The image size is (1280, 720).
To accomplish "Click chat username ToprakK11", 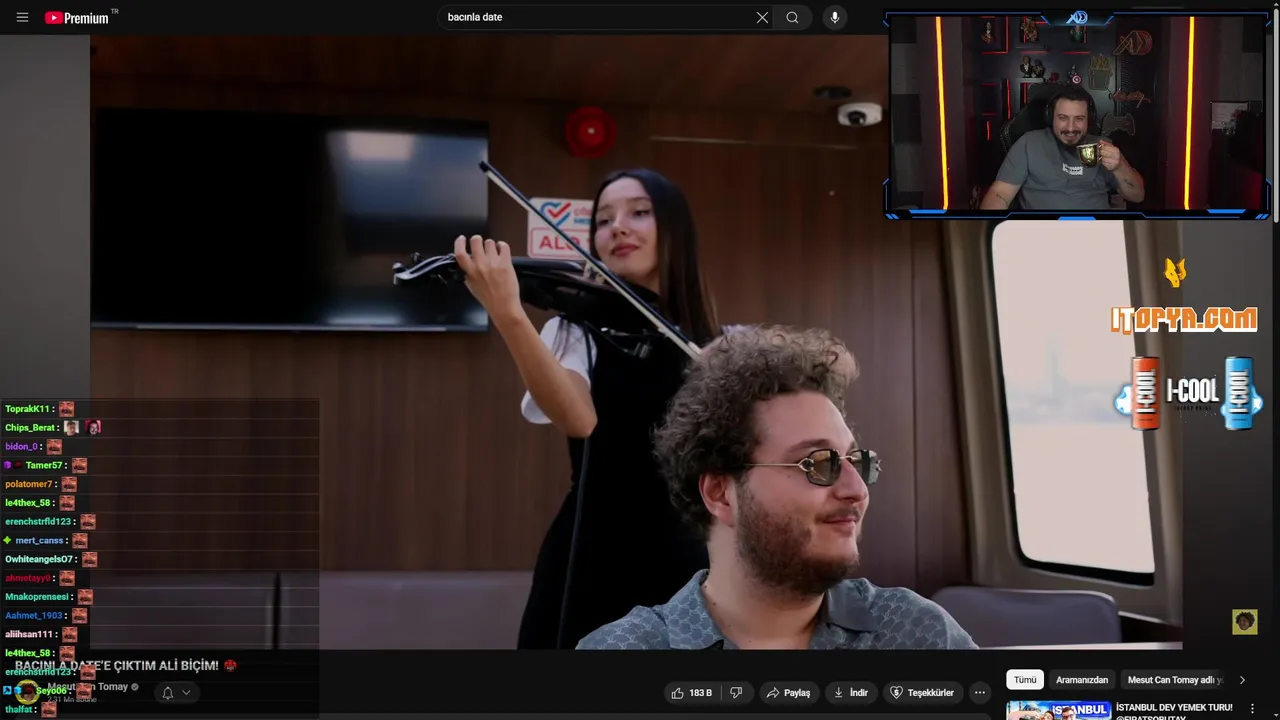I will [27, 409].
